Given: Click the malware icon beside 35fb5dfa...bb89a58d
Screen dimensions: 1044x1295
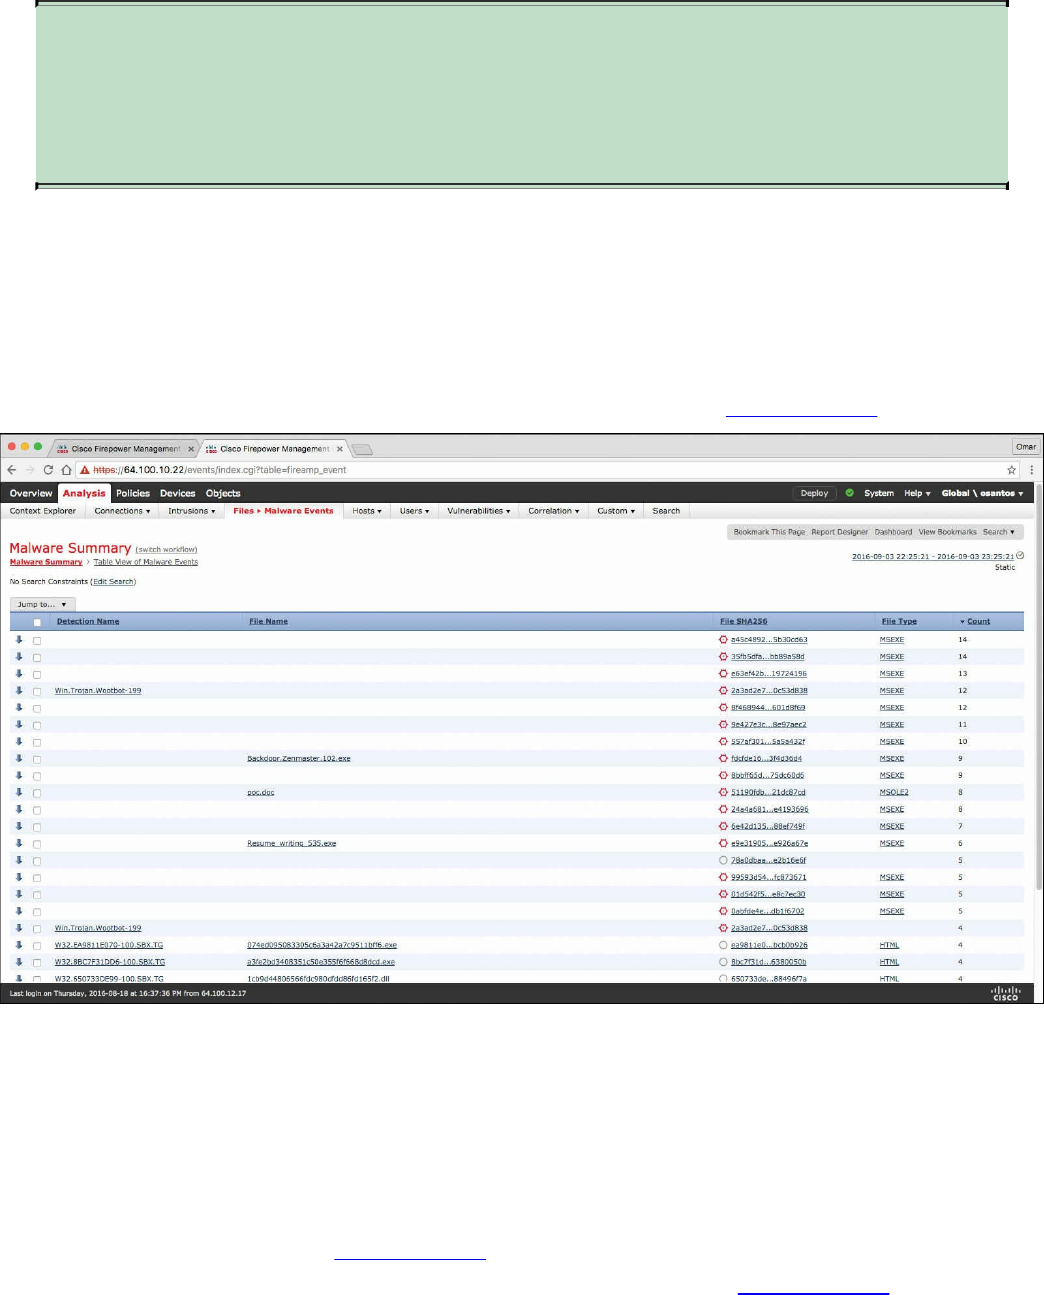Looking at the screenshot, I should coord(723,656).
